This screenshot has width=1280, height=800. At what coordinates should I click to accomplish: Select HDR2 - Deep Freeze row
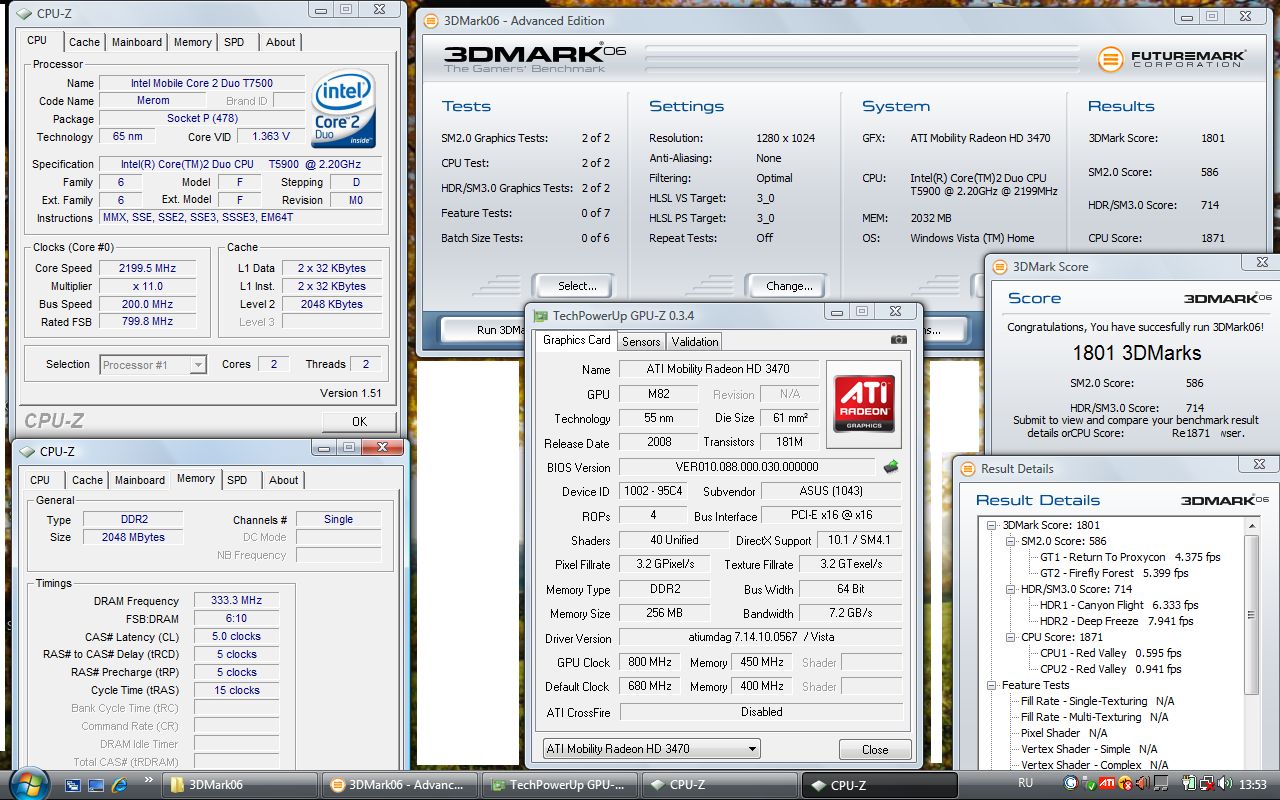click(x=1116, y=621)
